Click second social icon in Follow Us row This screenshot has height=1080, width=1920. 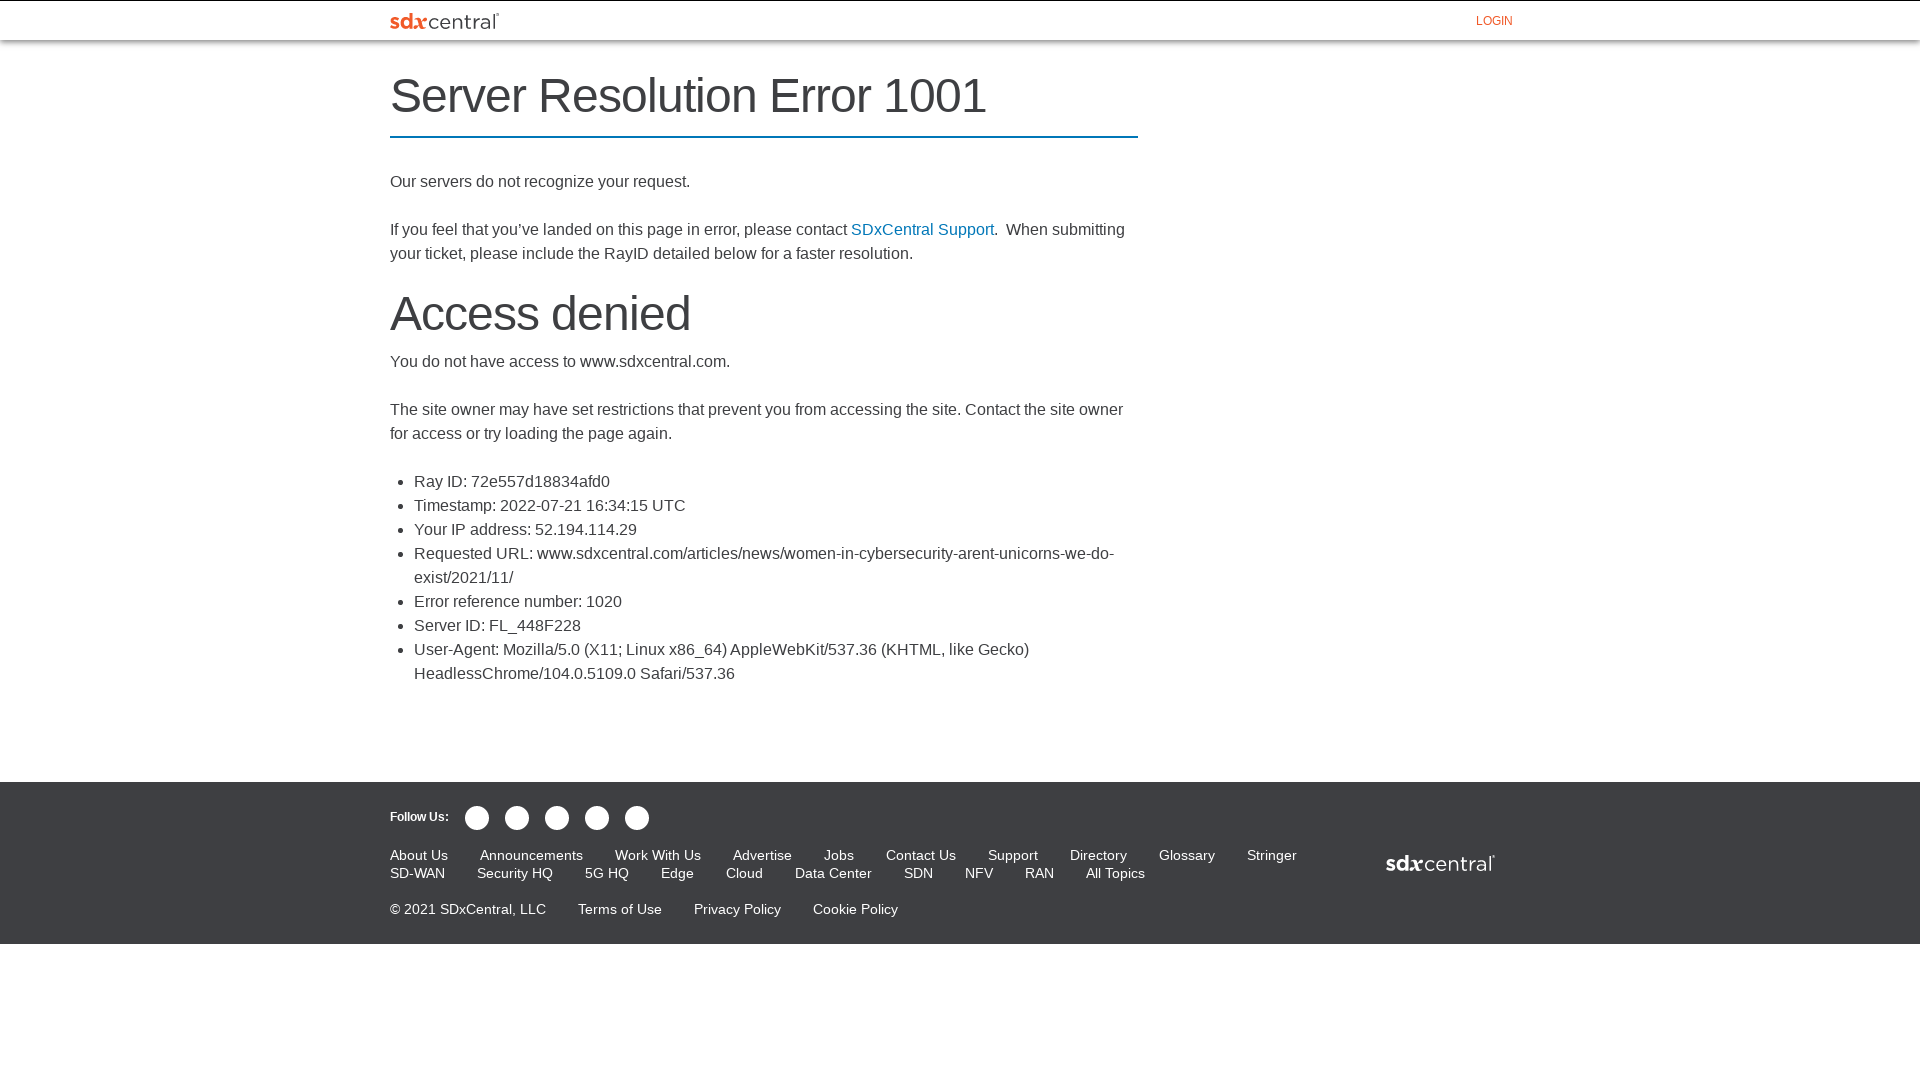pyautogui.click(x=517, y=818)
